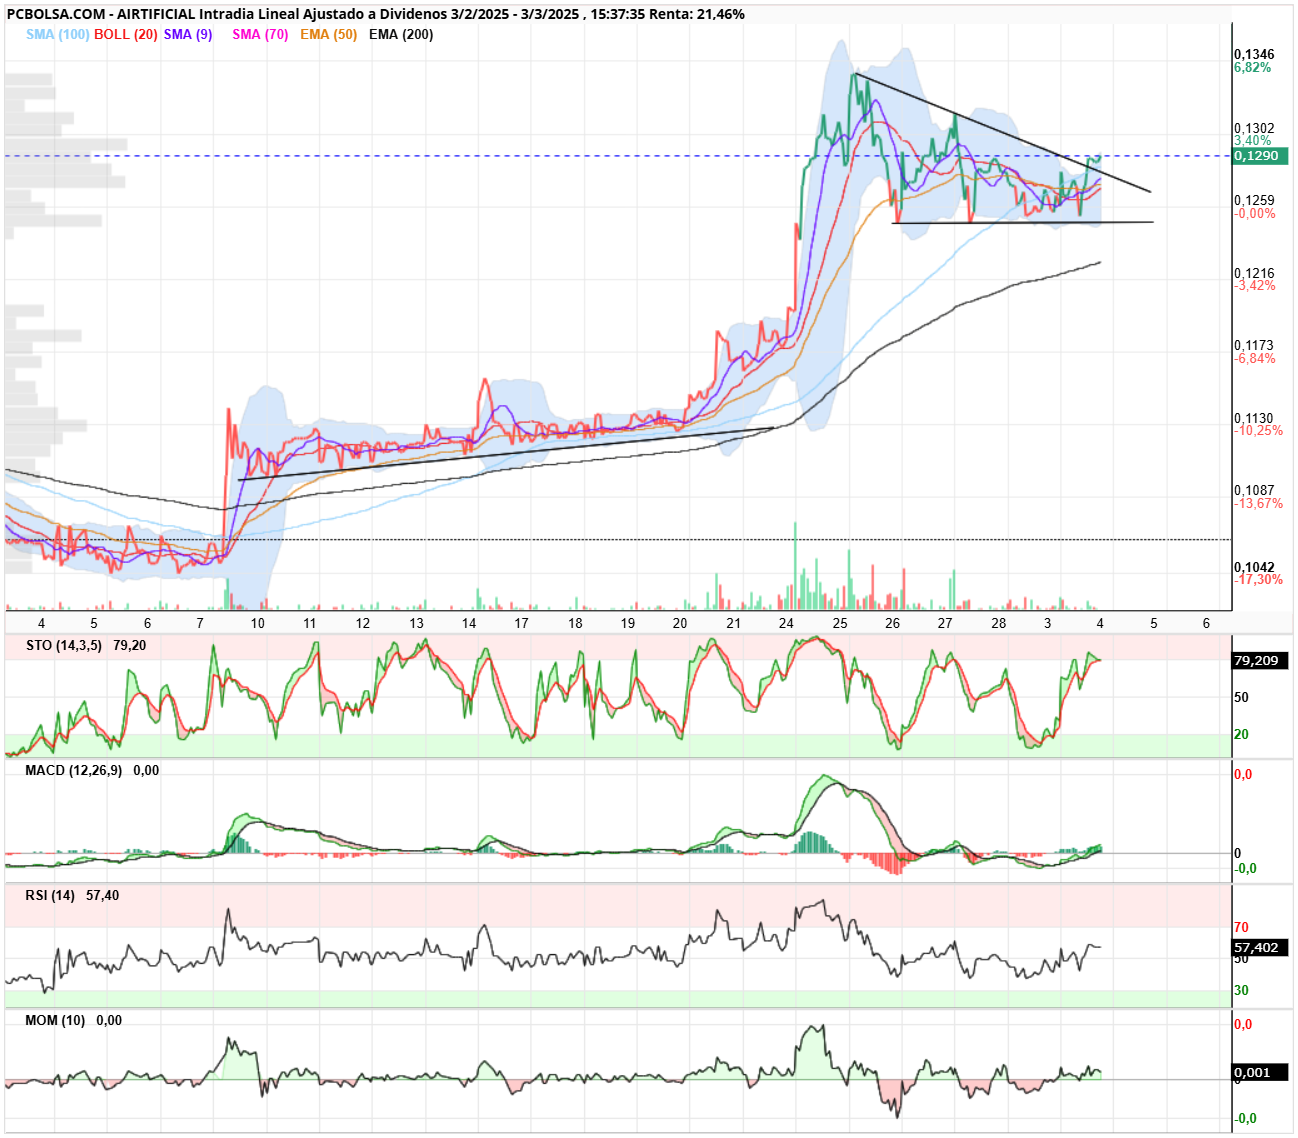Select the 3,40% percentage label
Viewport: 1298px width, 1138px height.
pyautogui.click(x=1253, y=141)
